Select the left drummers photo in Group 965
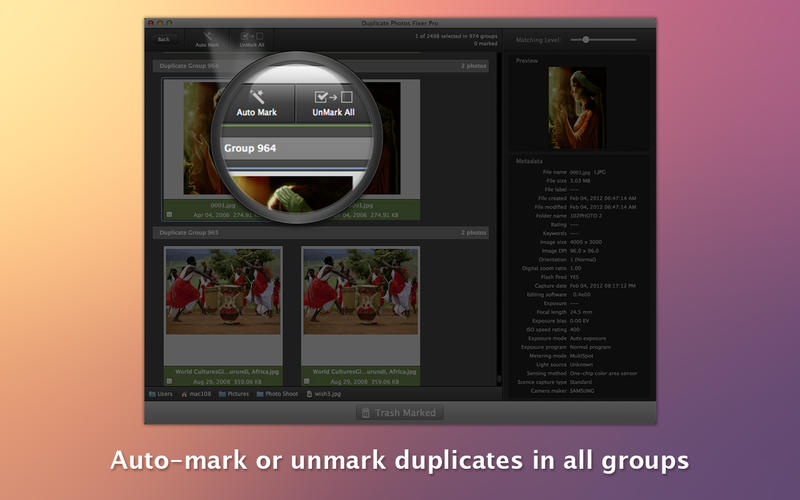Image resolution: width=800 pixels, height=500 pixels. [x=223, y=290]
